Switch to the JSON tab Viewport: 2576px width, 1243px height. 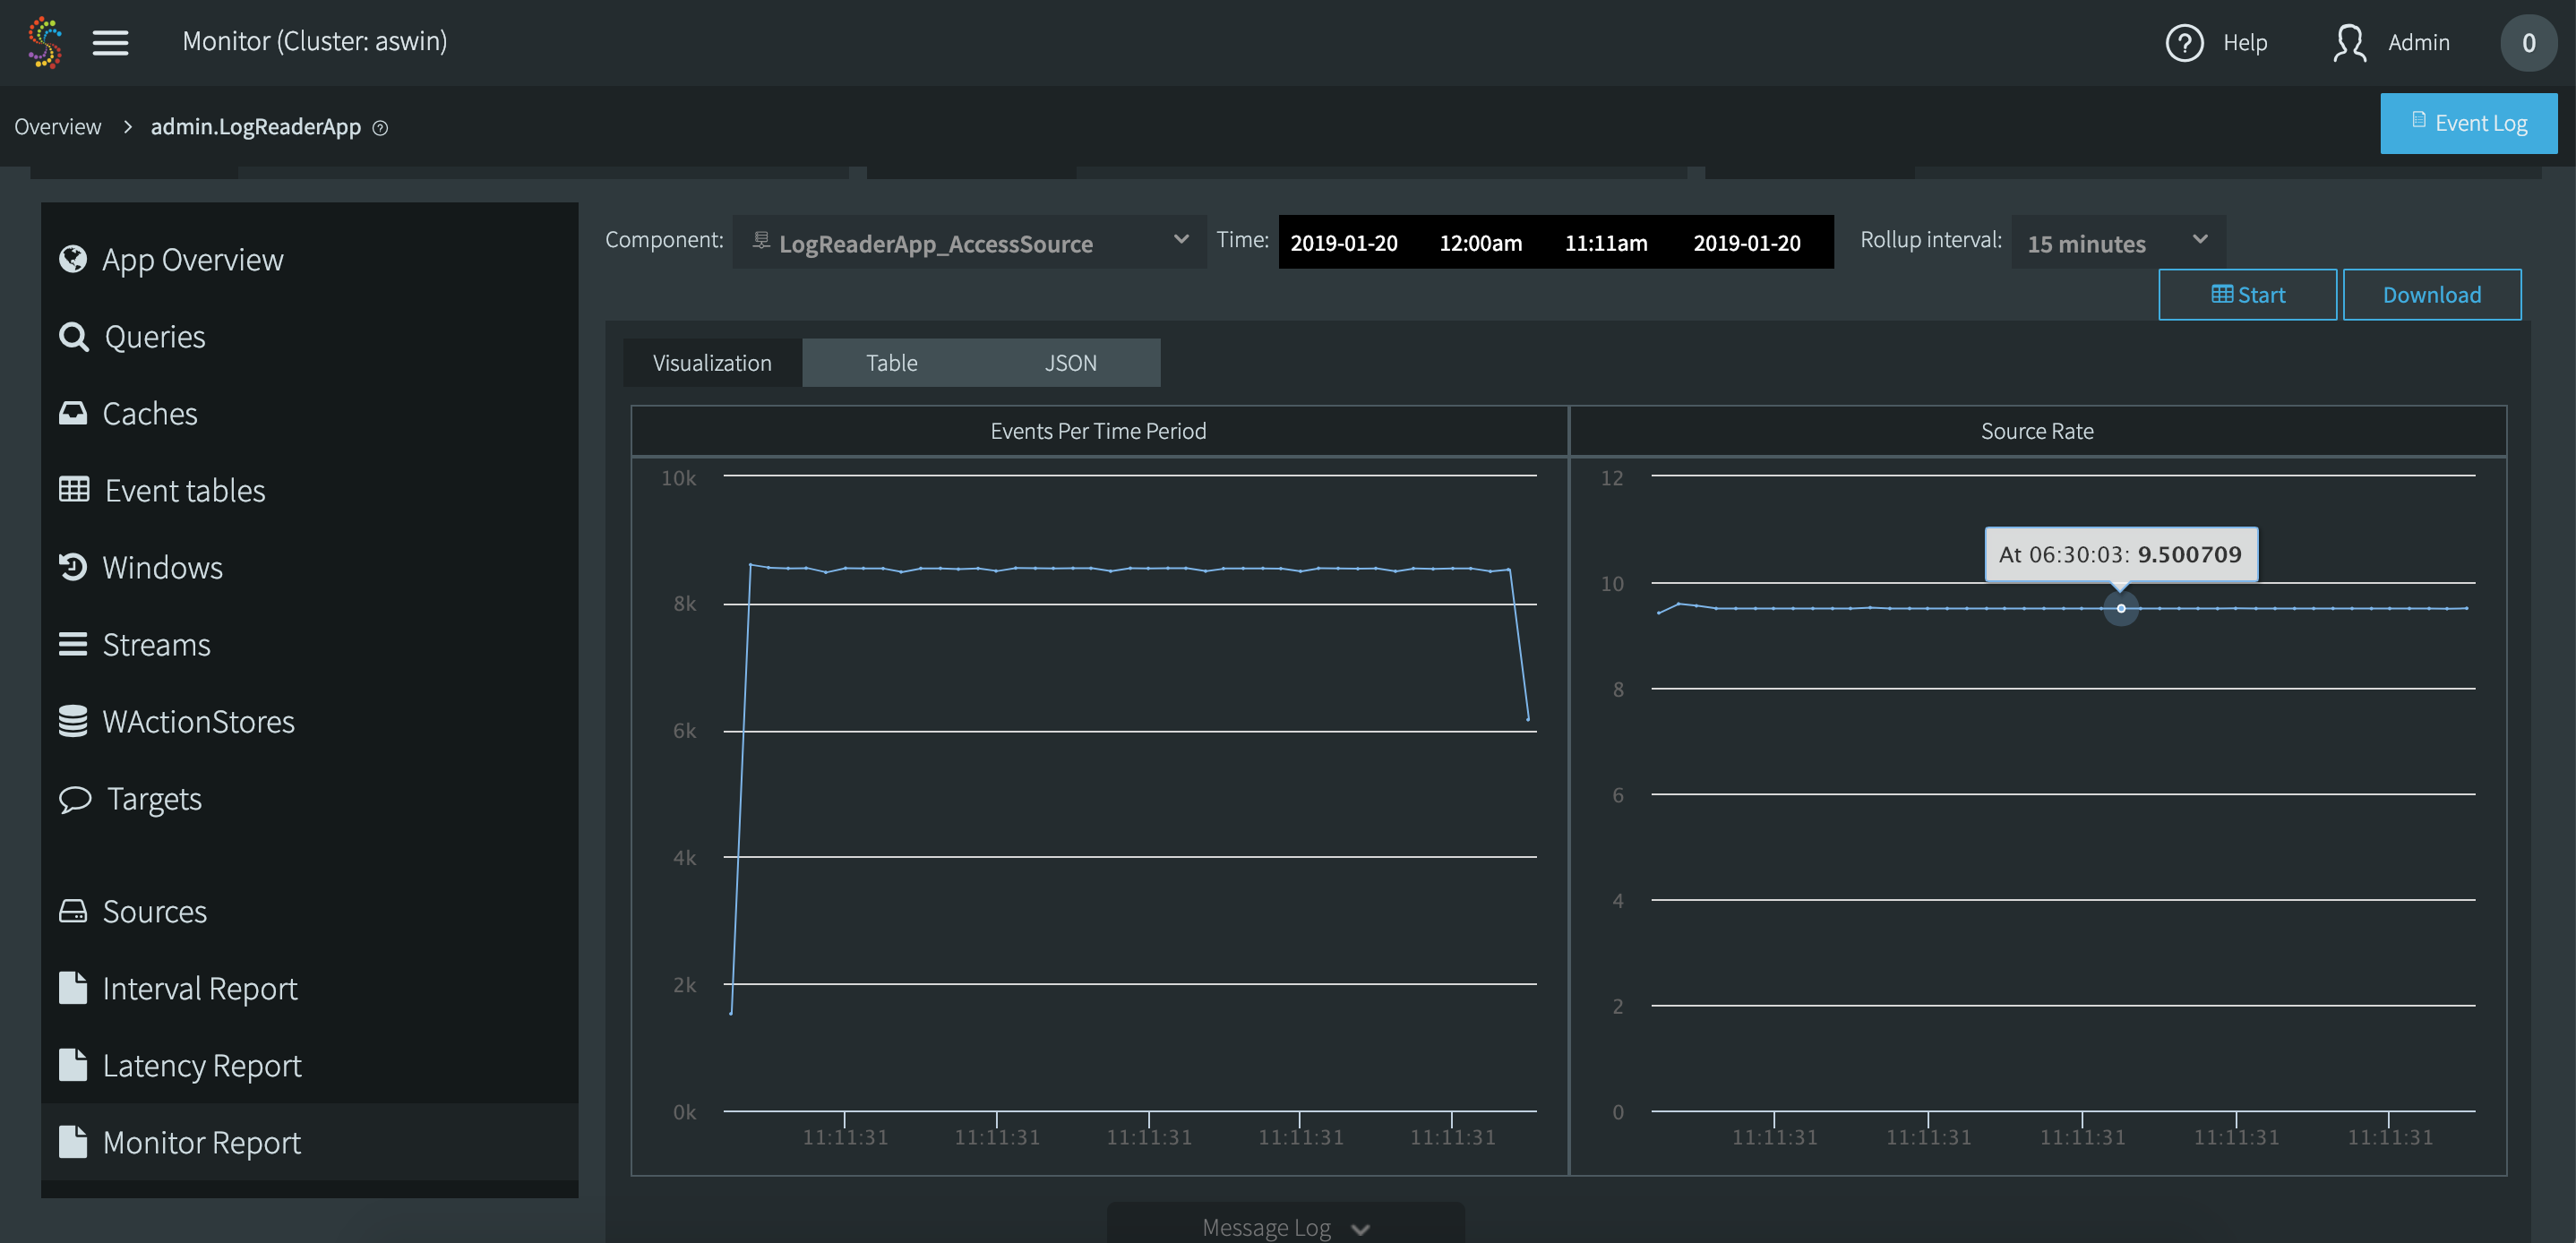tap(1070, 362)
